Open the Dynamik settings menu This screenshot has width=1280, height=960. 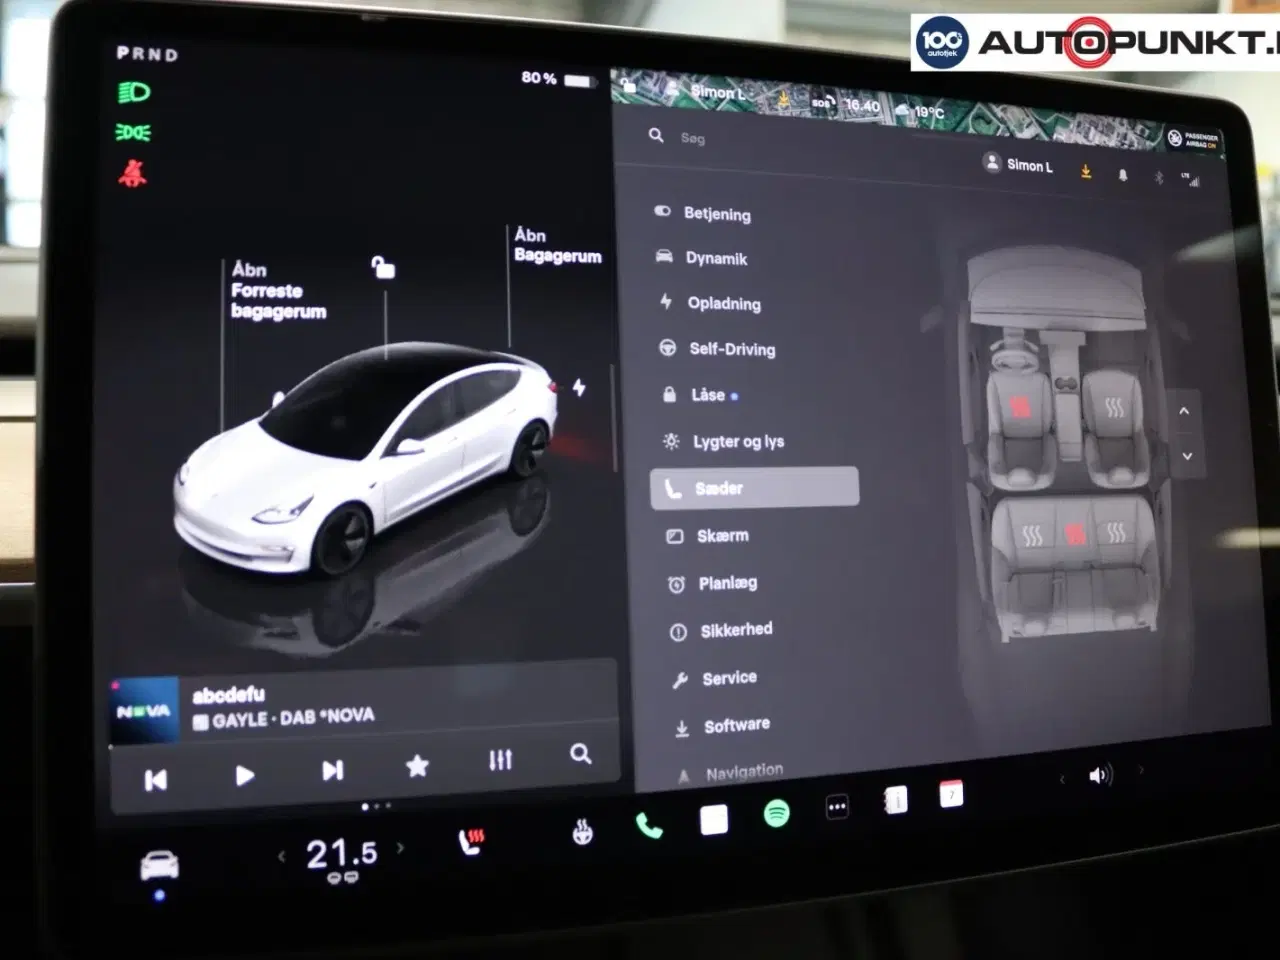pos(702,258)
